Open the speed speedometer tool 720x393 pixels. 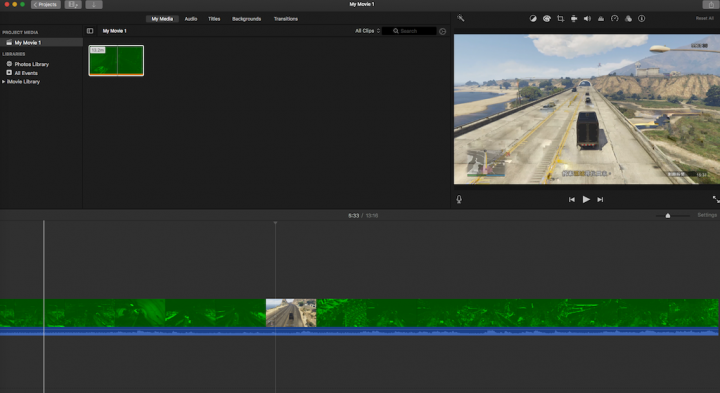614,19
